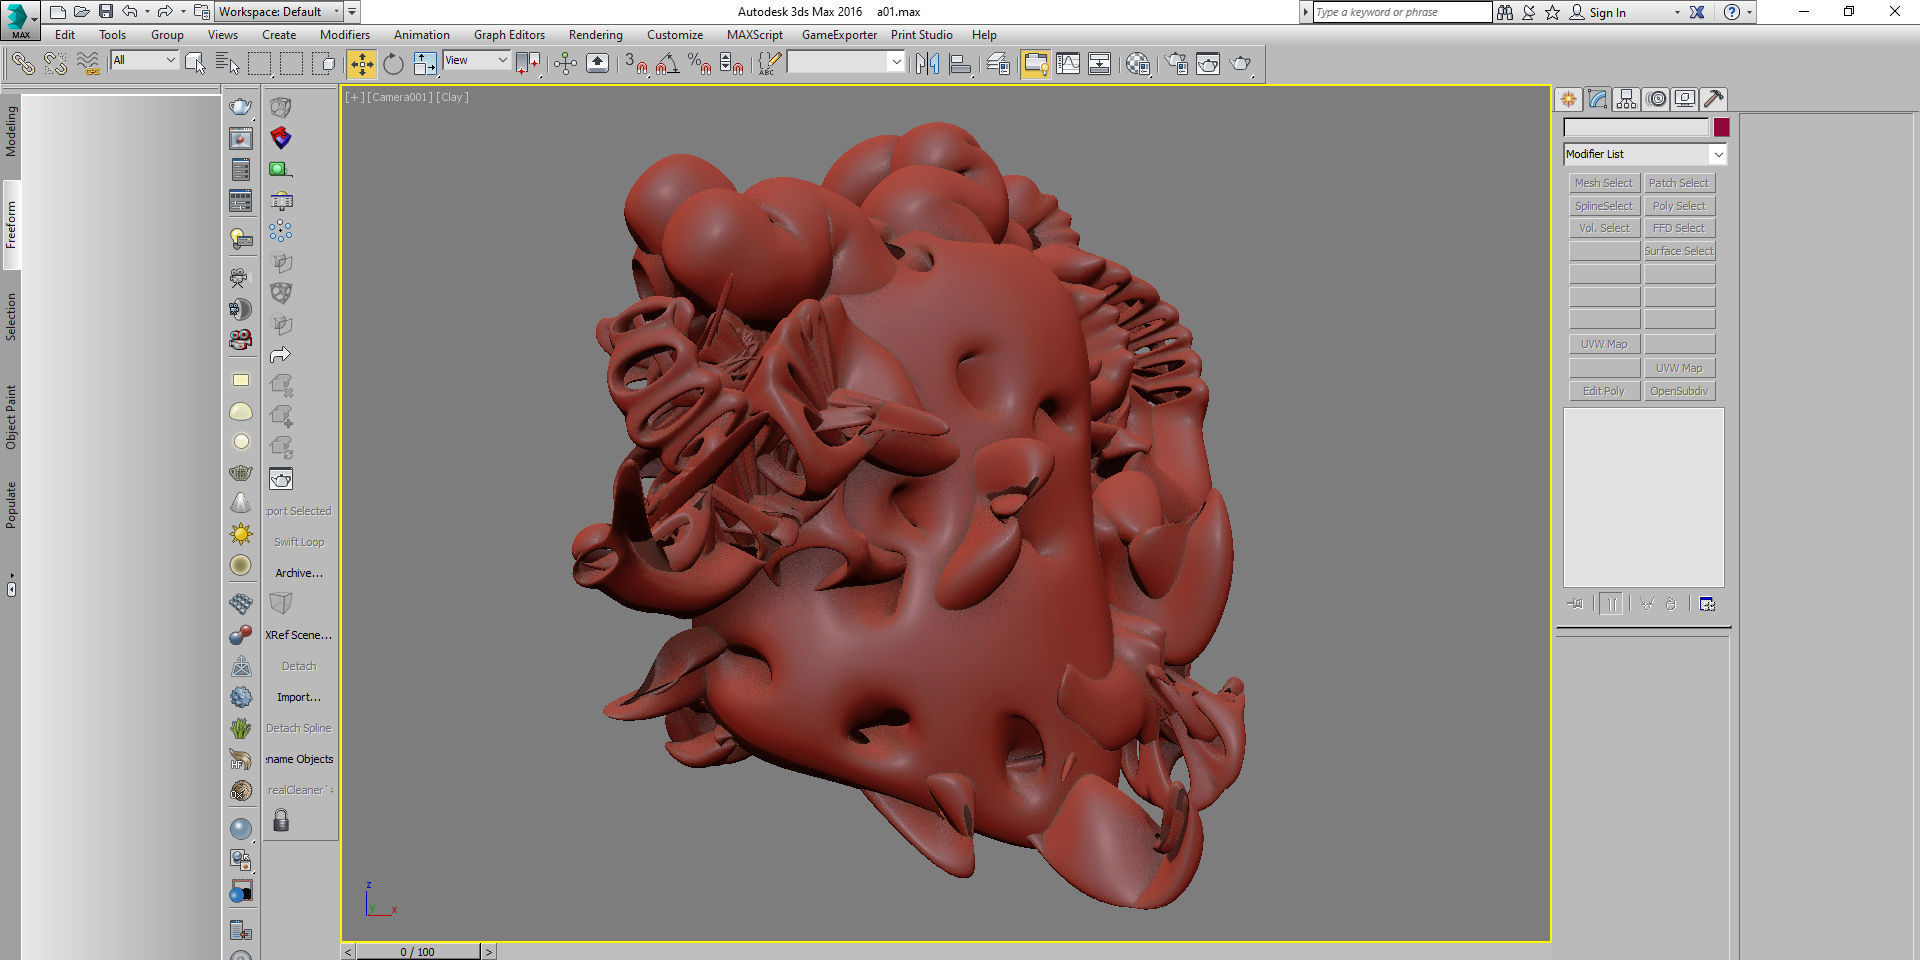Click the dark red object color swatch
This screenshot has width=1920, height=960.
pyautogui.click(x=1721, y=127)
